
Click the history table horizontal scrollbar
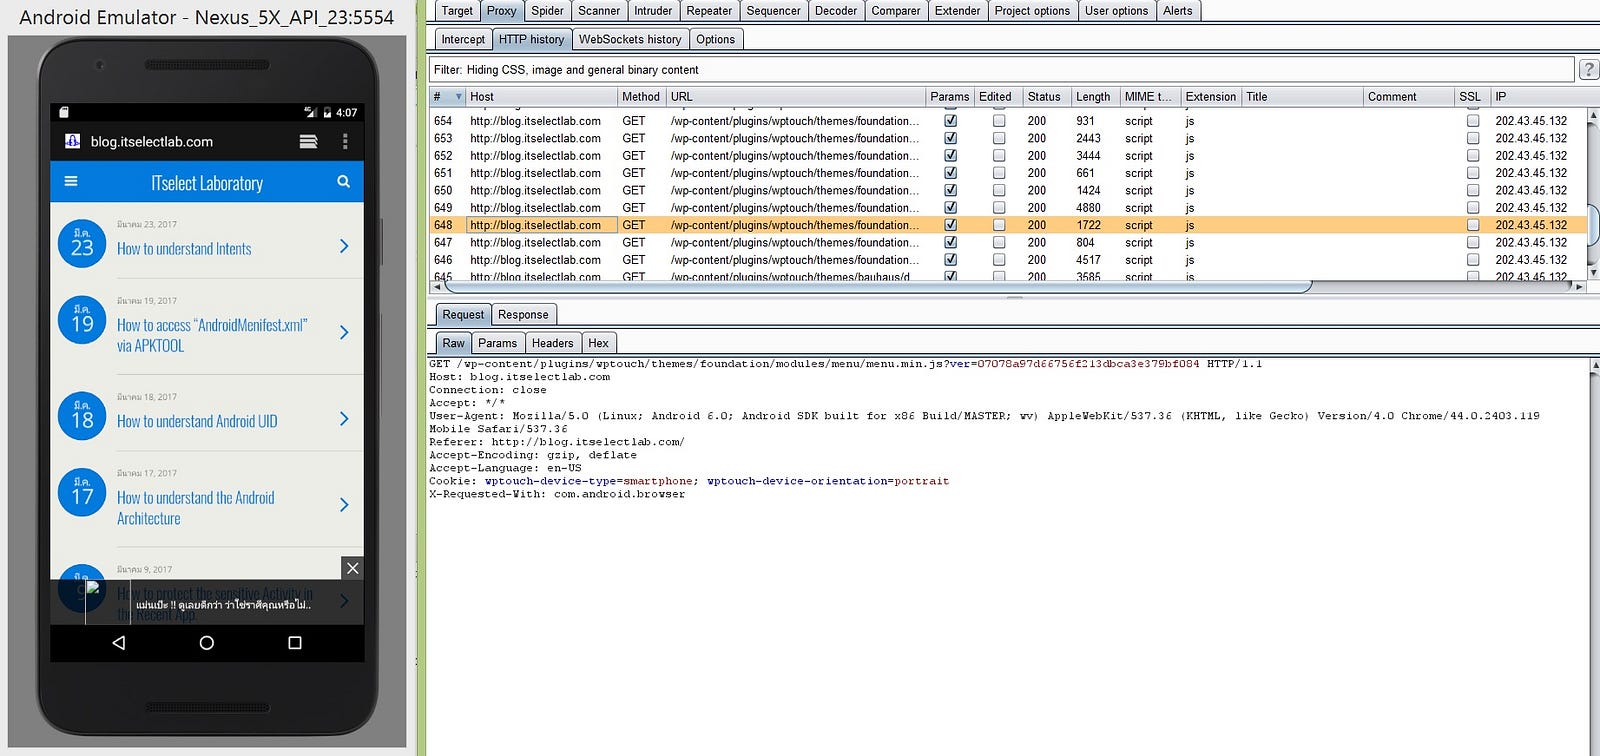[877, 287]
